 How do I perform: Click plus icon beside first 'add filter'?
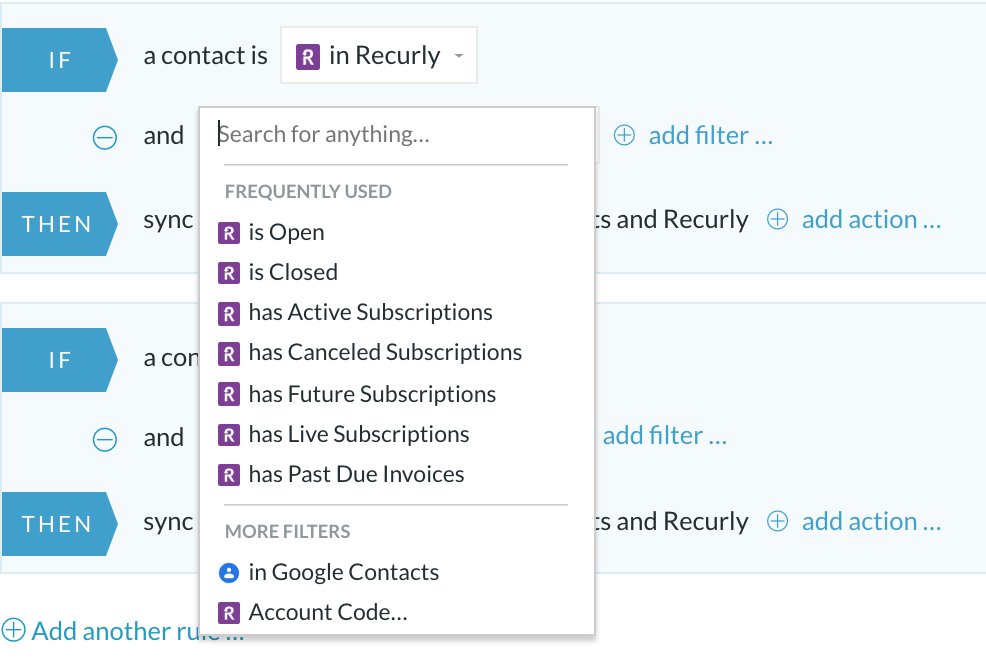point(624,135)
